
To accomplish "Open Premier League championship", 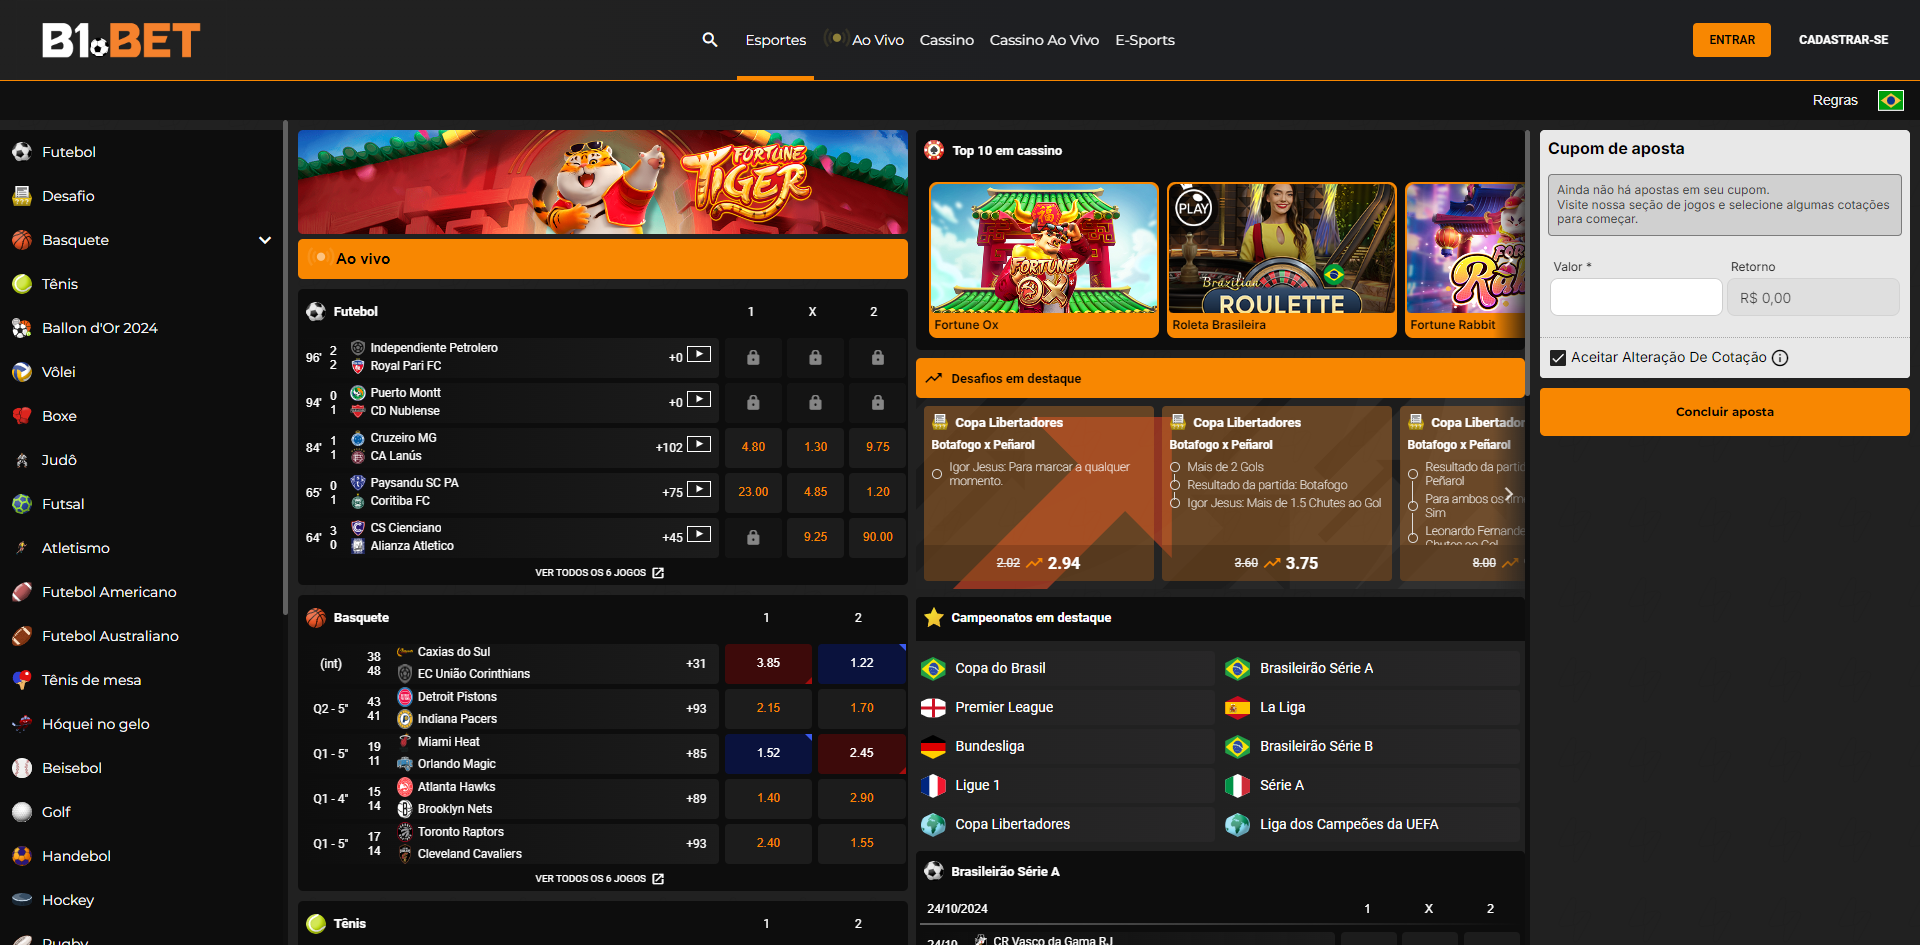I will click(x=1065, y=707).
